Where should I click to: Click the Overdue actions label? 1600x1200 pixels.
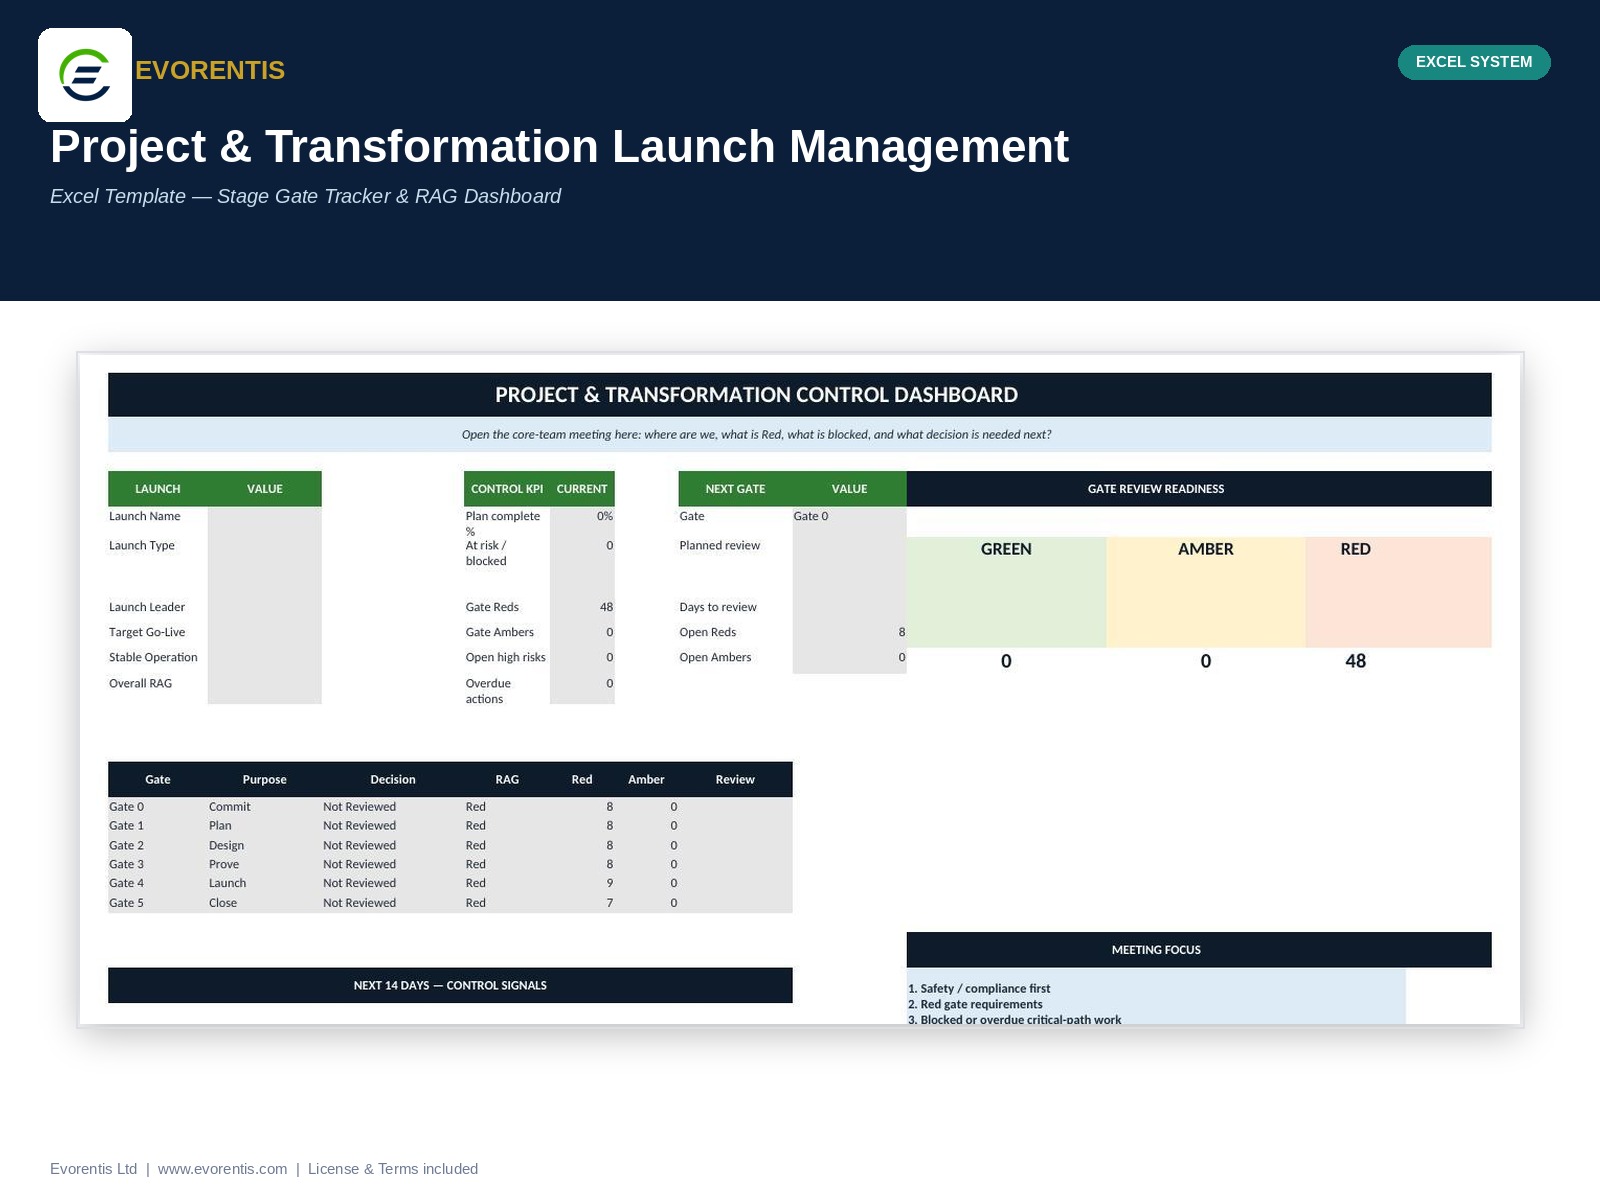(x=488, y=691)
